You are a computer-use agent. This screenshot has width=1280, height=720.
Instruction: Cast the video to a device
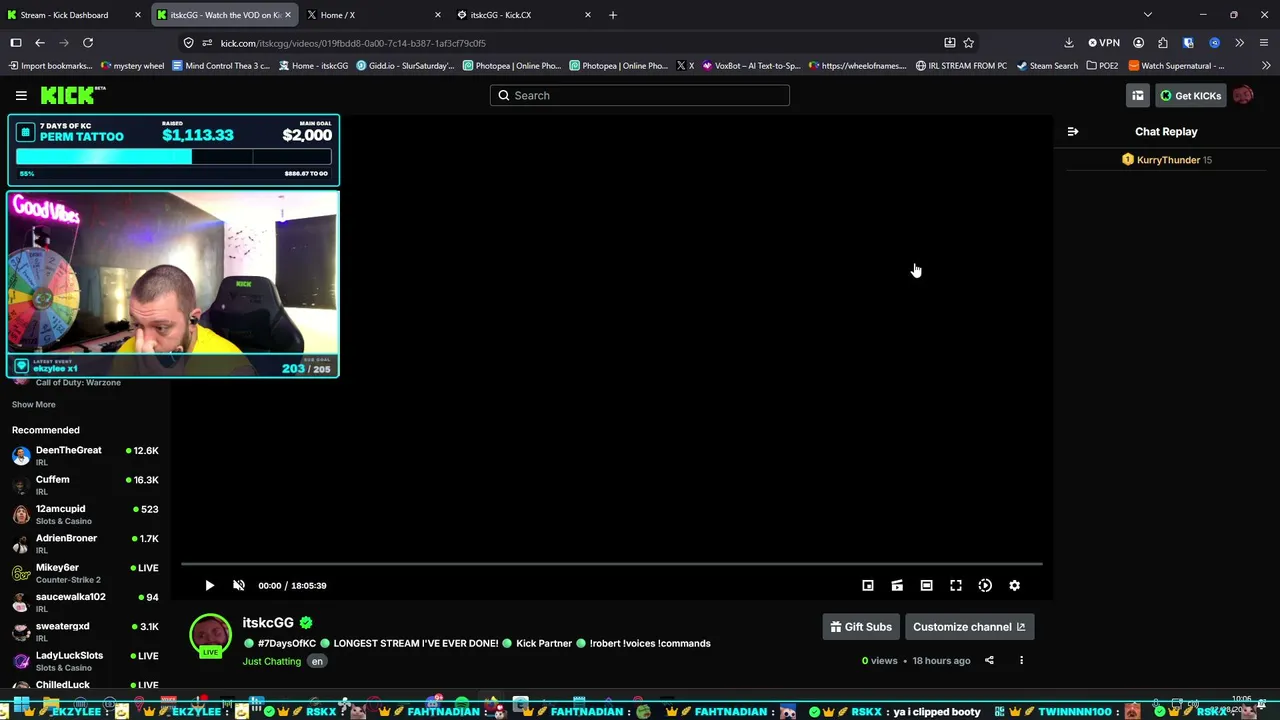[x=897, y=586]
